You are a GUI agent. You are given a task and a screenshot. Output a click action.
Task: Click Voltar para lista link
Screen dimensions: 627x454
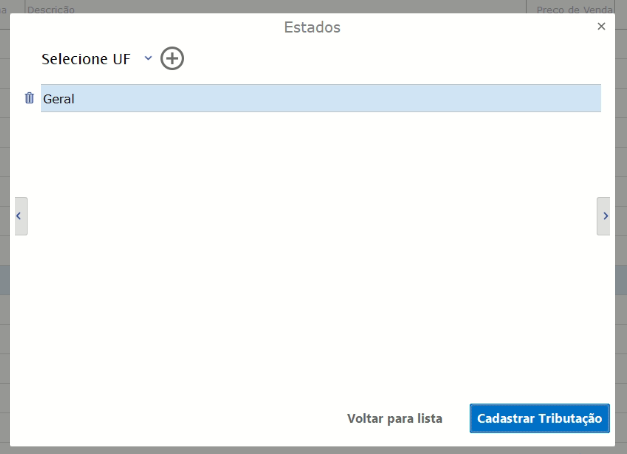394,419
